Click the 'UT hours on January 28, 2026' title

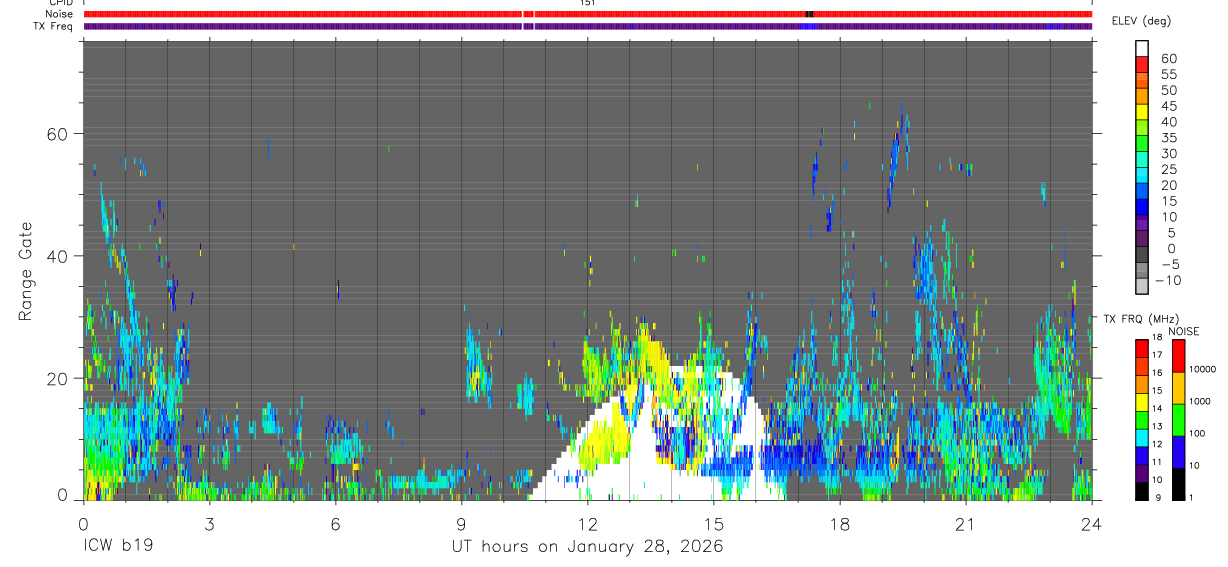pos(588,548)
